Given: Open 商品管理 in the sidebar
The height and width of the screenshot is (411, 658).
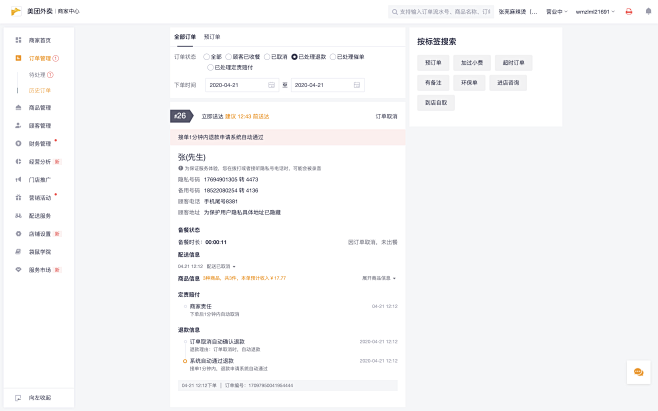Looking at the screenshot, I should [x=40, y=107].
